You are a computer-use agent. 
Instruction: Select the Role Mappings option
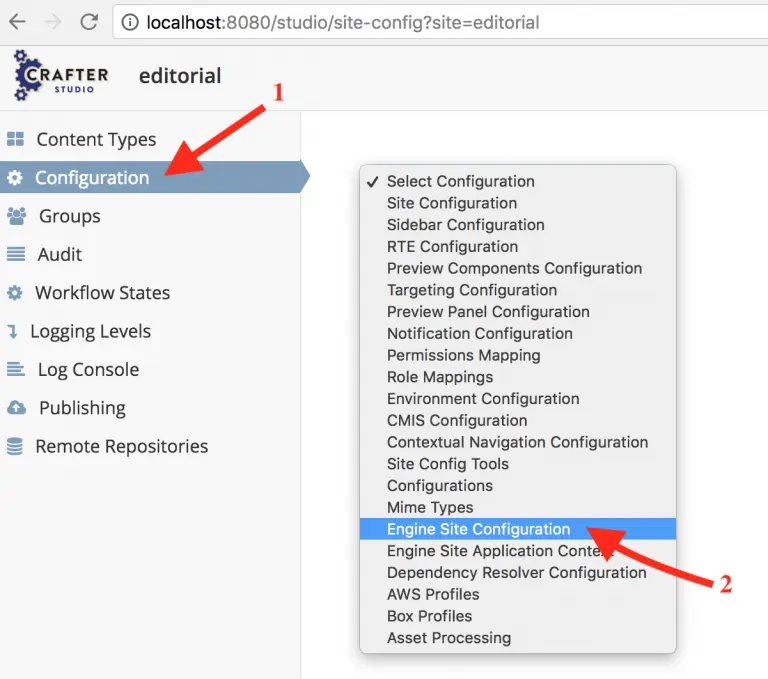440,377
